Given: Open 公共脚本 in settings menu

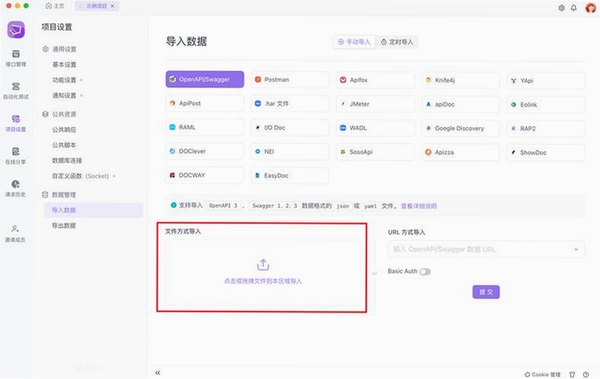Looking at the screenshot, I should [x=64, y=145].
